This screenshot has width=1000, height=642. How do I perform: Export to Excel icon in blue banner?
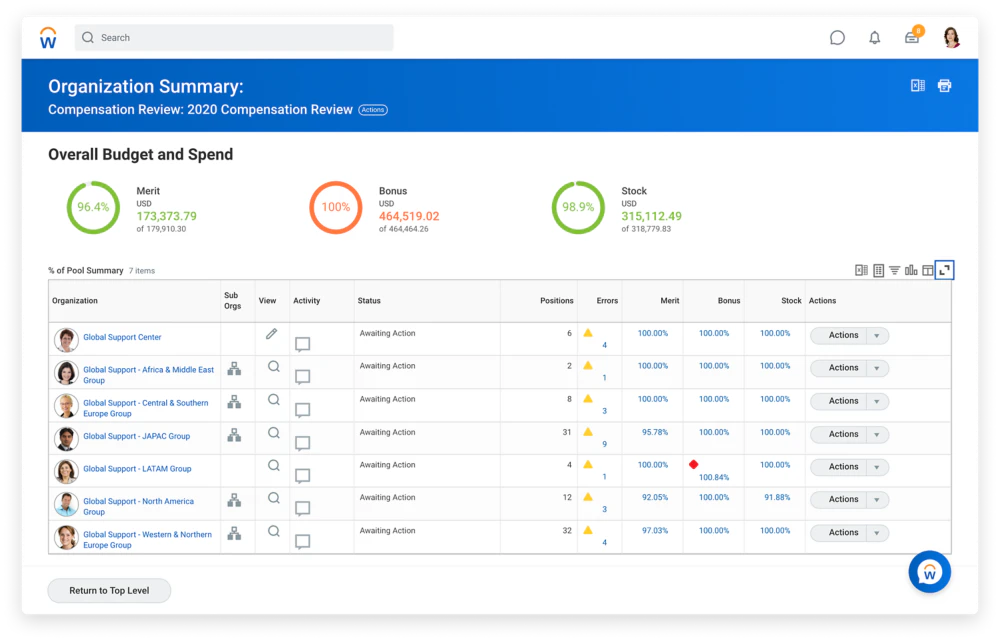coord(917,85)
